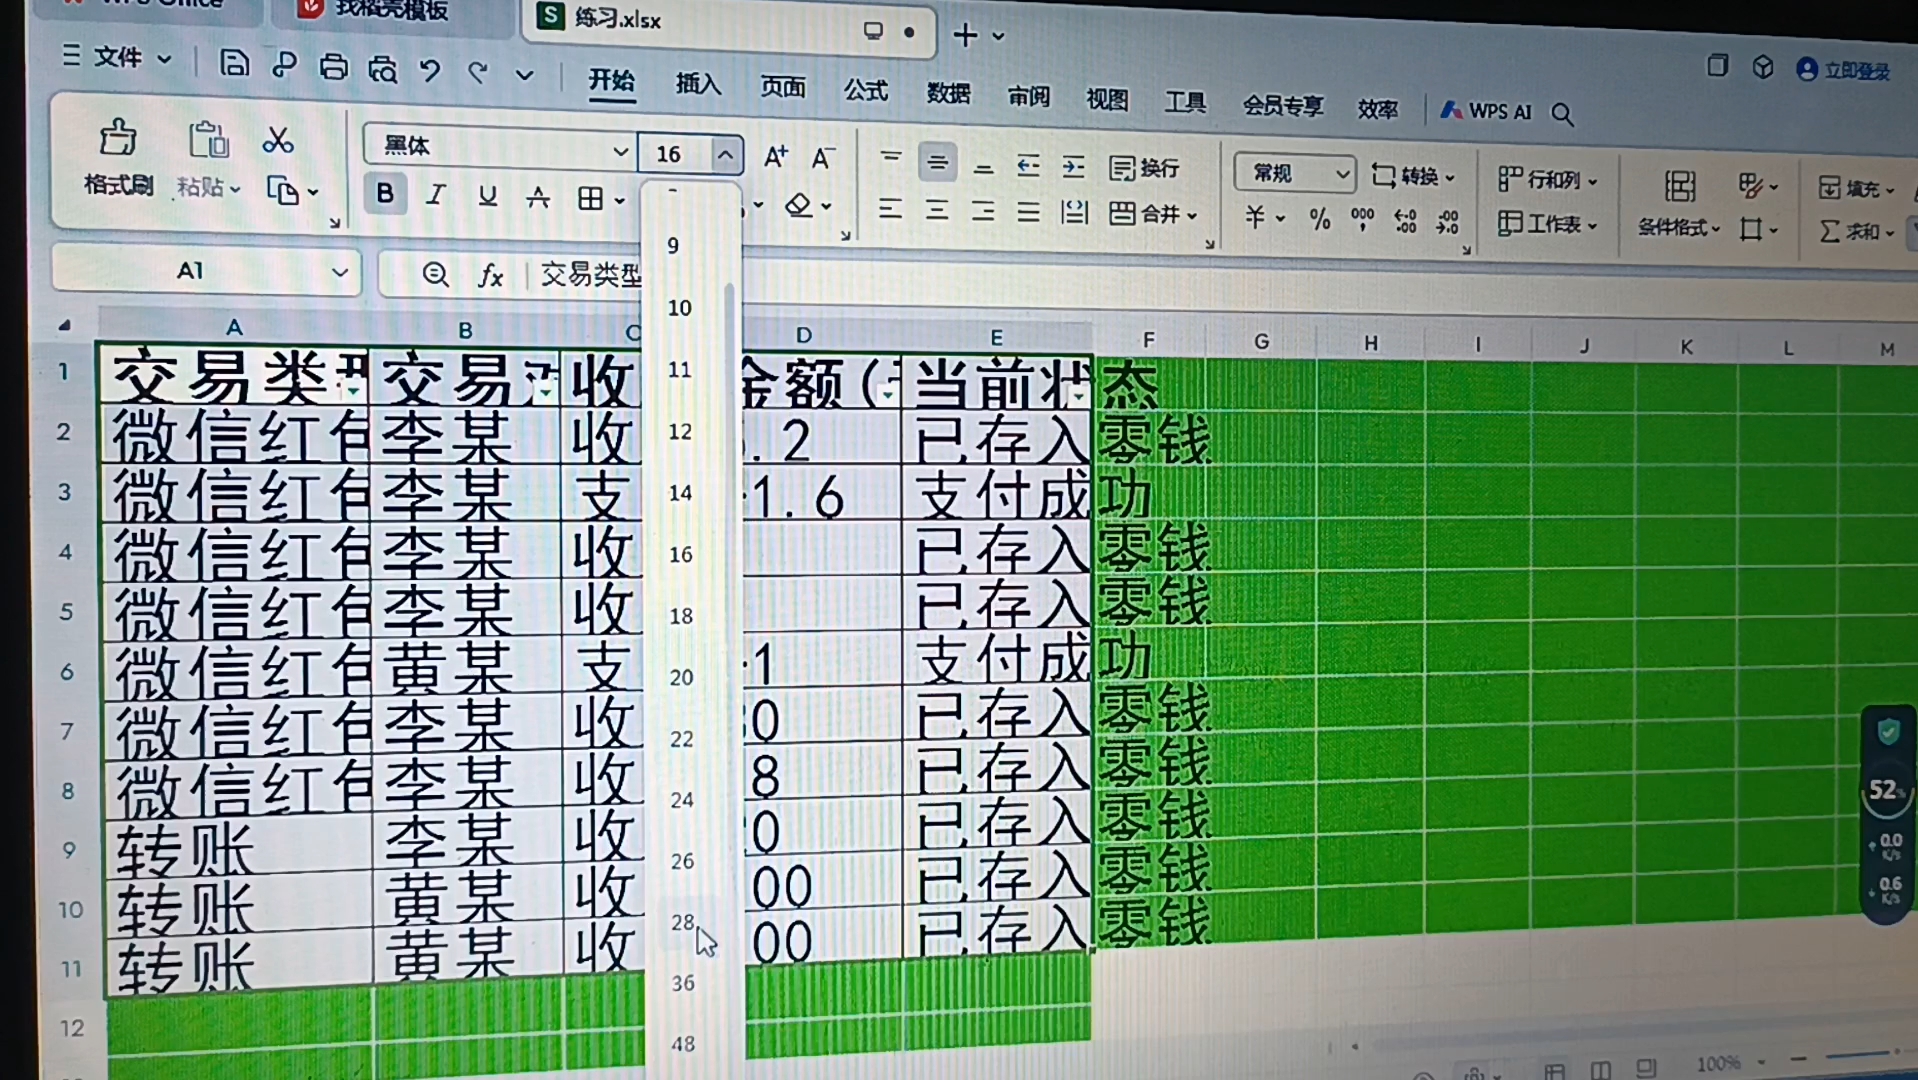This screenshot has height=1080, width=1918.
Task: Switch to the 插入 Insert tab
Action: click(x=698, y=84)
